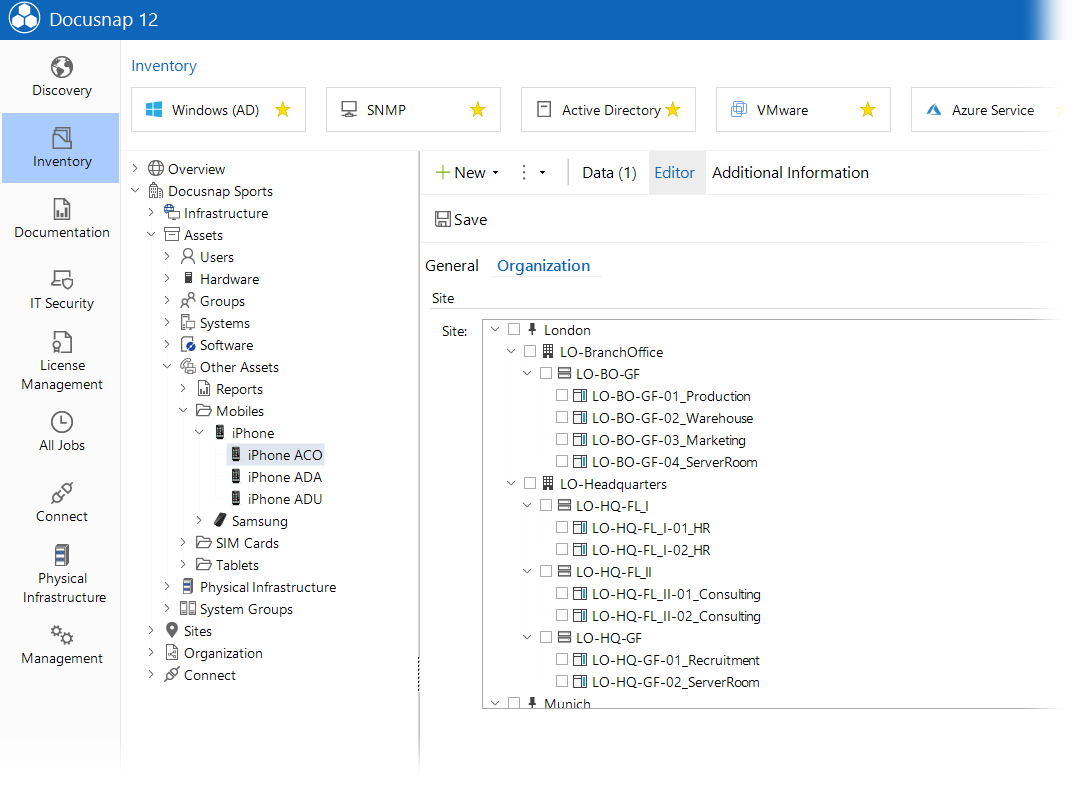Start Active Directory inventory tile
Viewport: 1088px width, 798px height.
coord(609,110)
